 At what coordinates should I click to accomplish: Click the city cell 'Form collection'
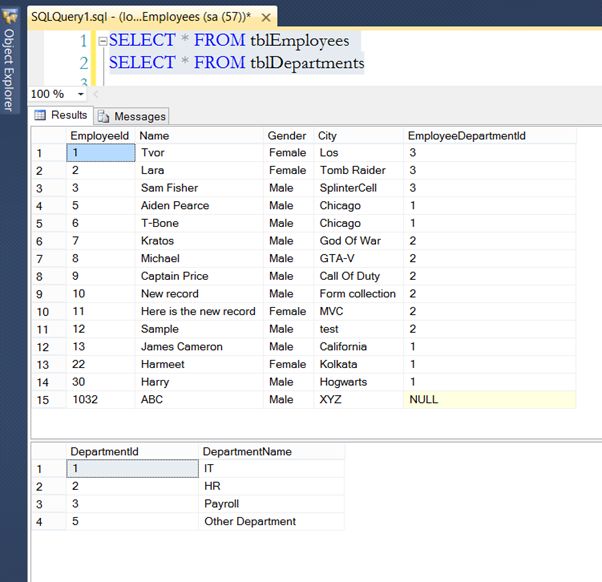pyautogui.click(x=358, y=294)
